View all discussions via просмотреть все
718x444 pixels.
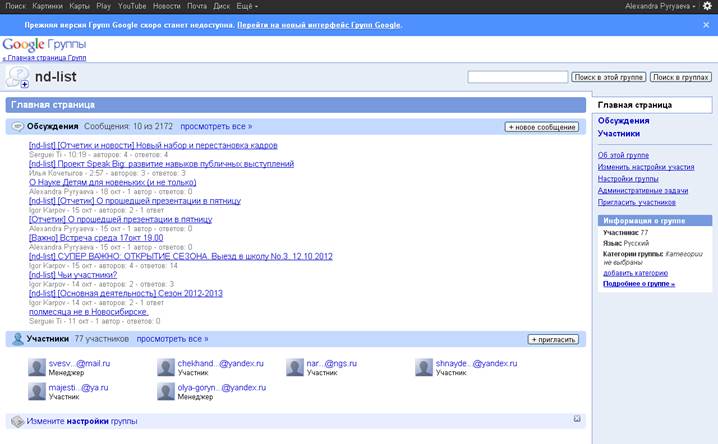click(x=216, y=126)
